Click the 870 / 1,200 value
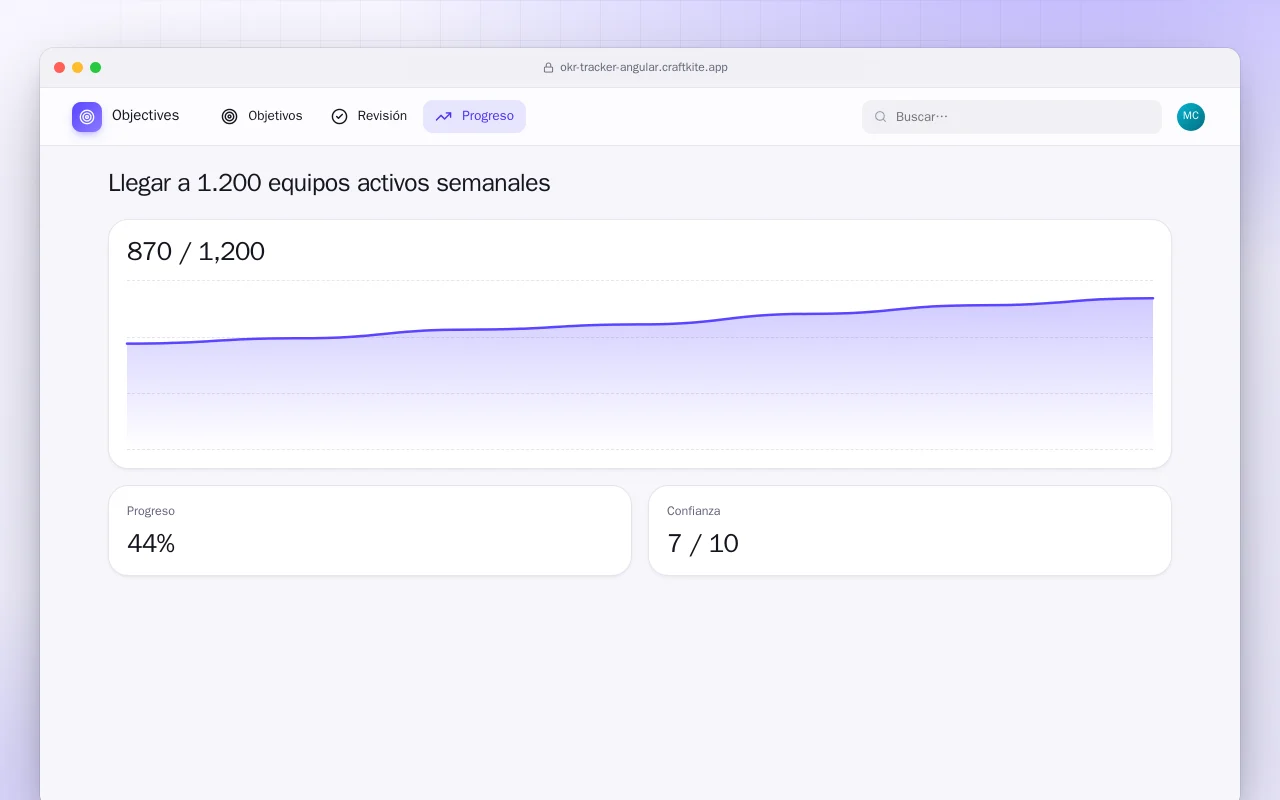 click(196, 251)
